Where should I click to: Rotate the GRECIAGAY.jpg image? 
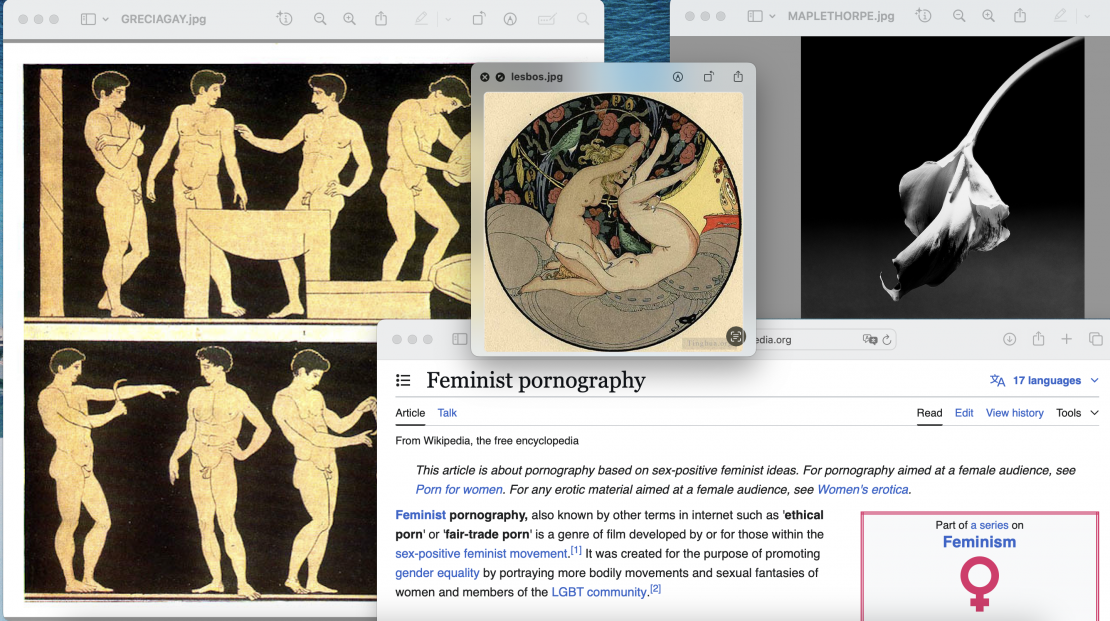point(479,19)
